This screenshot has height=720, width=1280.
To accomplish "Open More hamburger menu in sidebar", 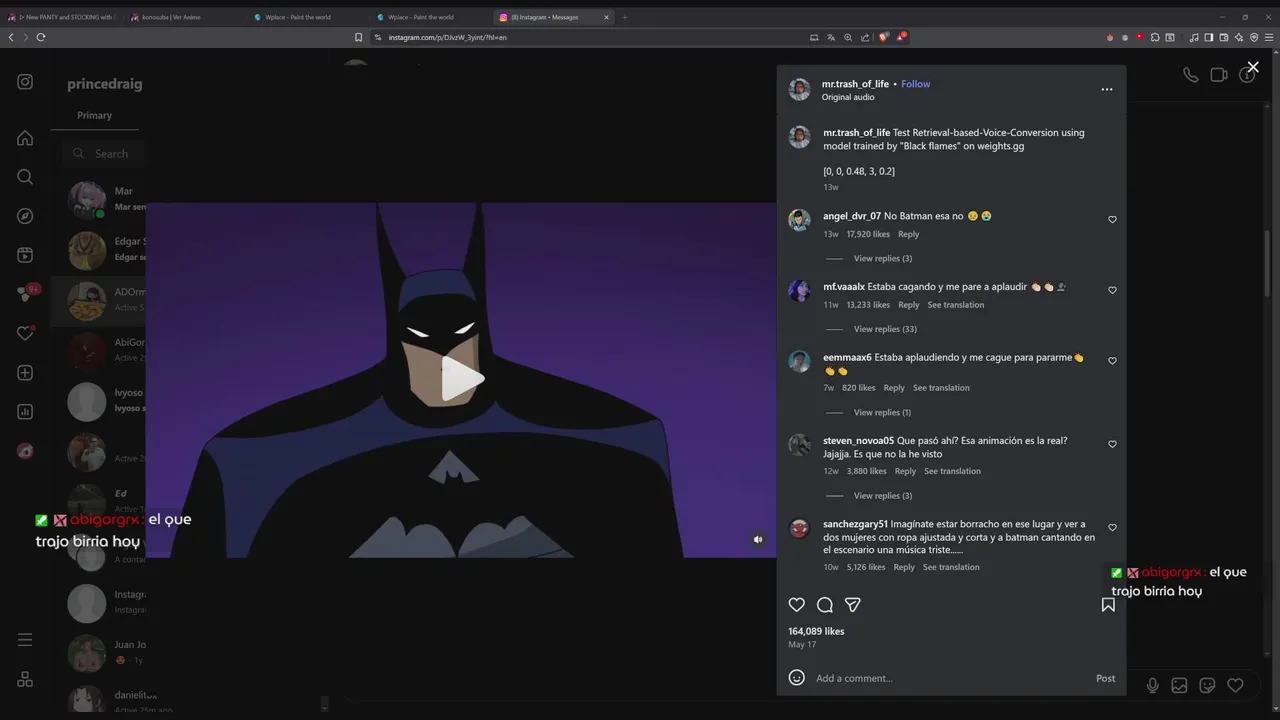I will [x=25, y=640].
